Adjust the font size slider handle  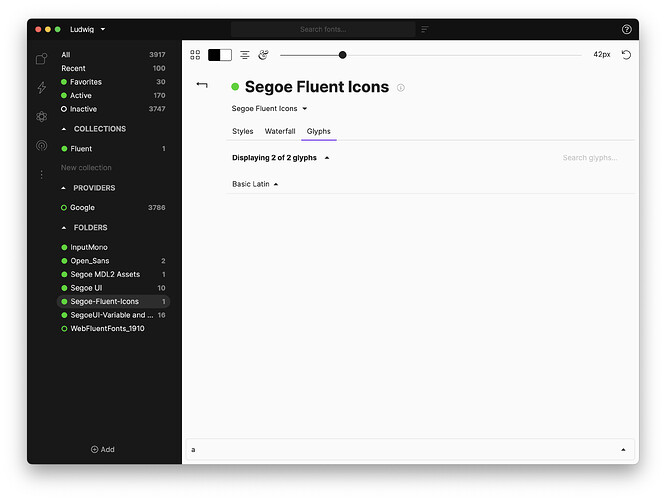pos(342,55)
